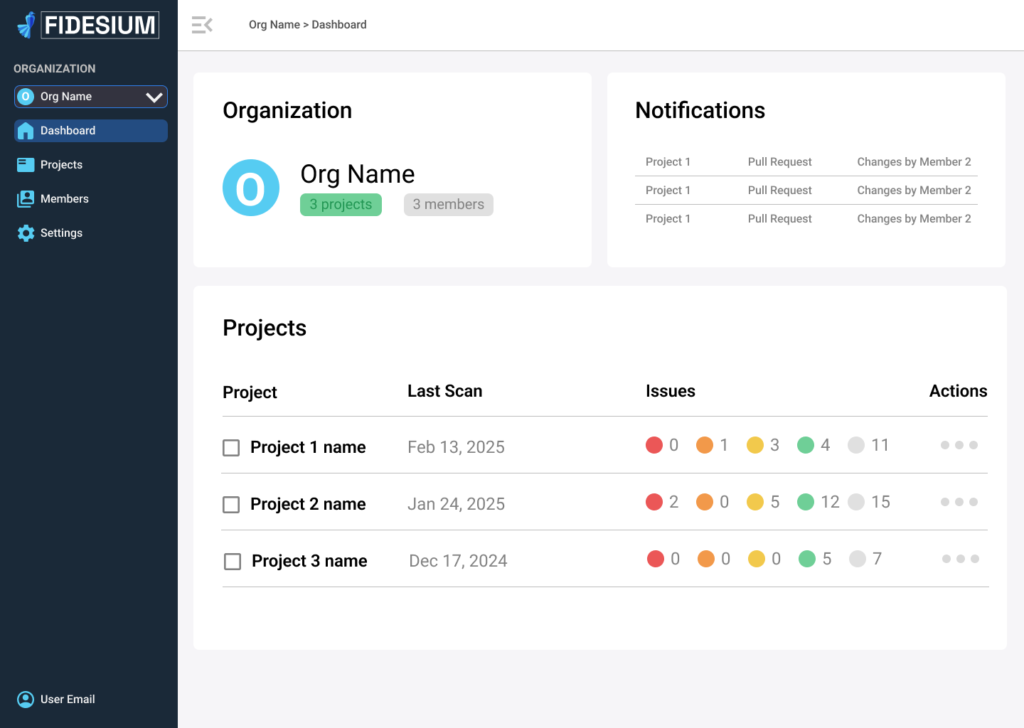Click gray issue dot for Project 1 name

click(856, 445)
